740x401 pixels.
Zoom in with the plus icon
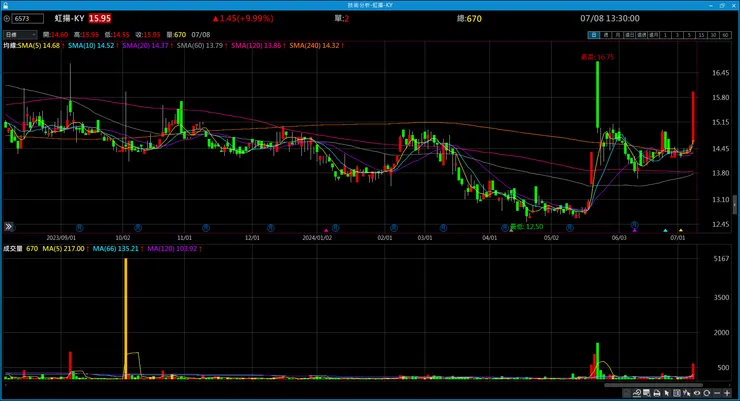[x=727, y=393]
